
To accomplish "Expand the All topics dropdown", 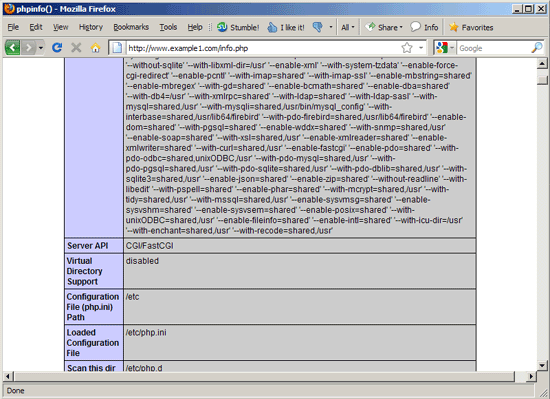I will tap(348, 27).
